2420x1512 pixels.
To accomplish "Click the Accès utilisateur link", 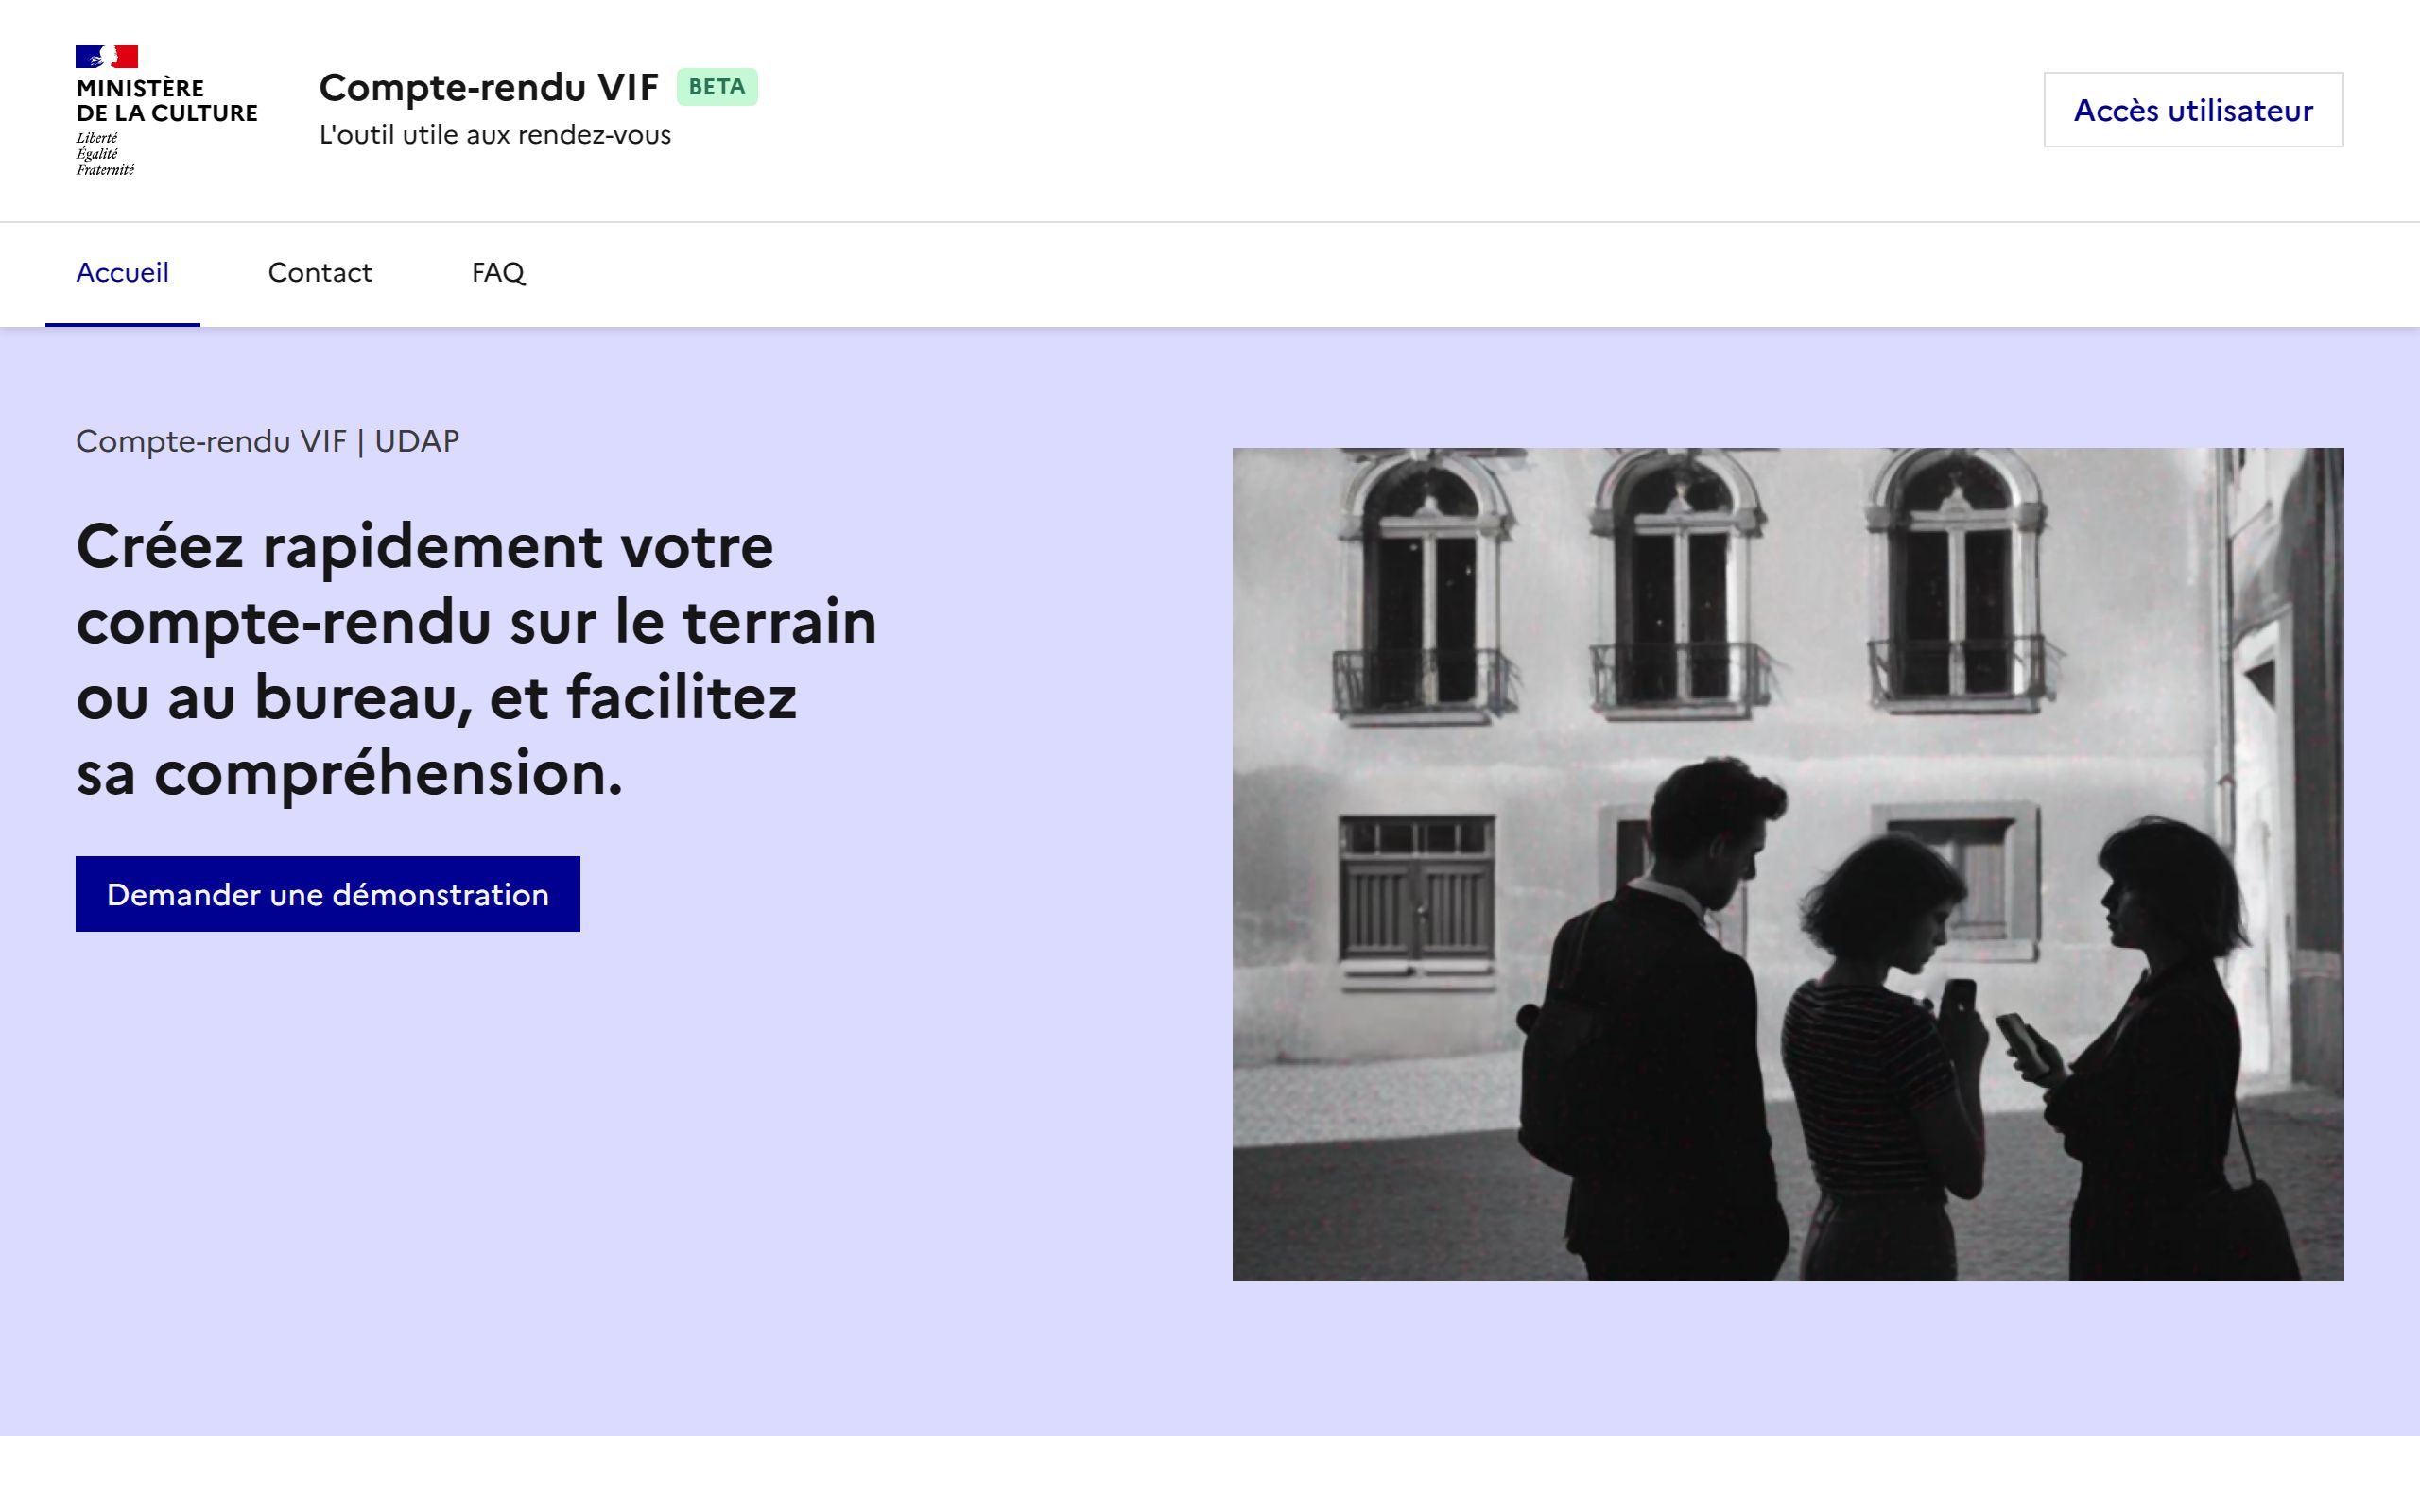I will [x=2192, y=108].
